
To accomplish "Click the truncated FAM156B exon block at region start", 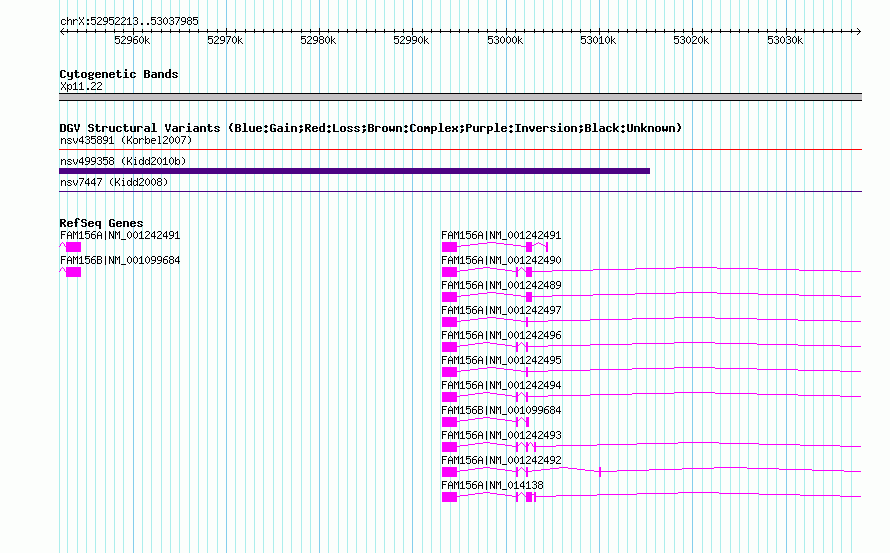I will coord(73,272).
